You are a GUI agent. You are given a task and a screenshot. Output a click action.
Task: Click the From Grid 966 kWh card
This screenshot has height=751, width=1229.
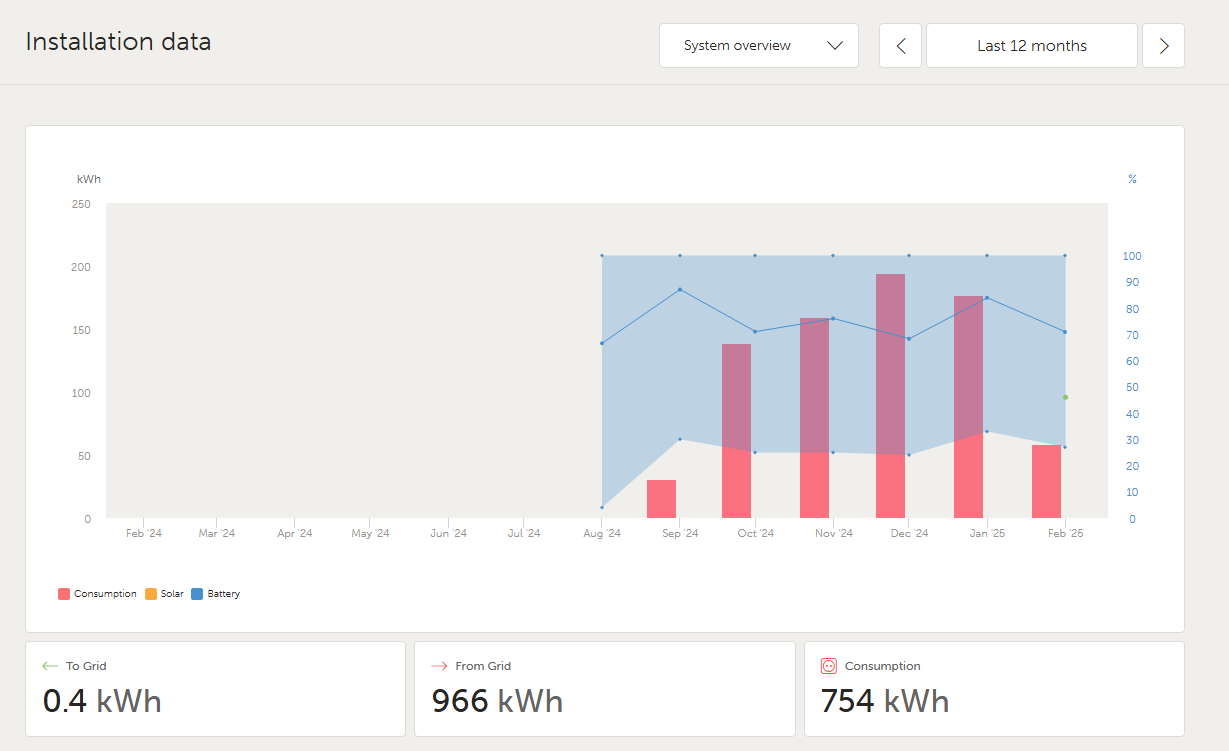604,689
